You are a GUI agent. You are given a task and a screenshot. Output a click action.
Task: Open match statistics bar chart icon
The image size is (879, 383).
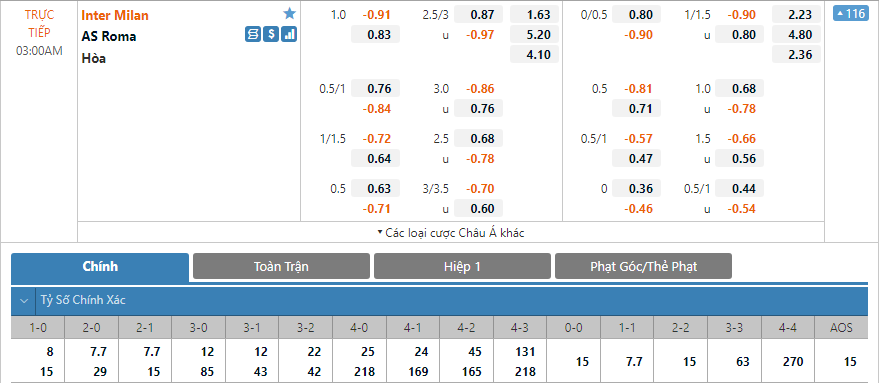point(289,35)
